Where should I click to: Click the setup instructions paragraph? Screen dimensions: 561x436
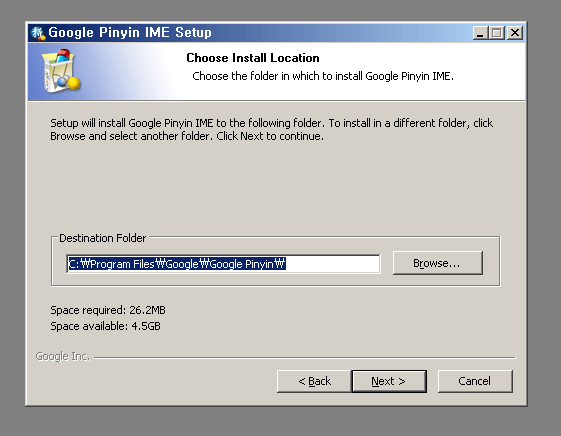point(272,129)
